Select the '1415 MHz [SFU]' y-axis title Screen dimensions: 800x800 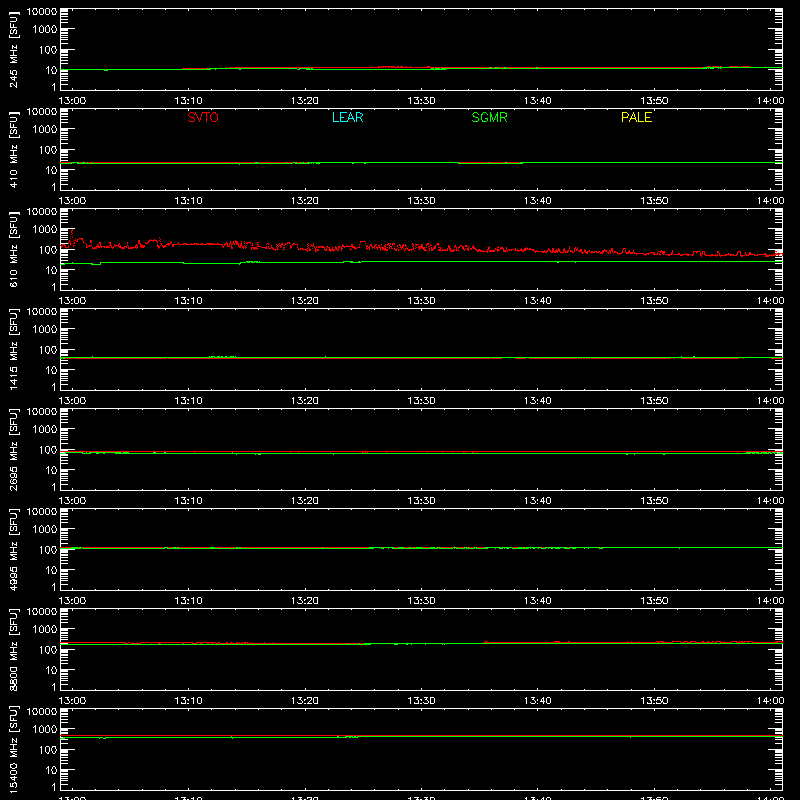click(13, 349)
